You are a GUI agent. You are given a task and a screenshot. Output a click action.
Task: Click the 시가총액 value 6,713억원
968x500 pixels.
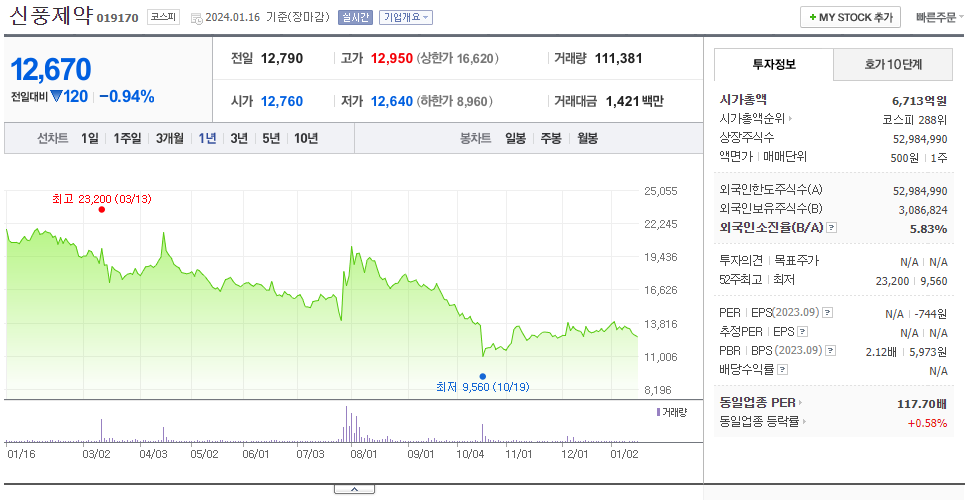pos(920,101)
